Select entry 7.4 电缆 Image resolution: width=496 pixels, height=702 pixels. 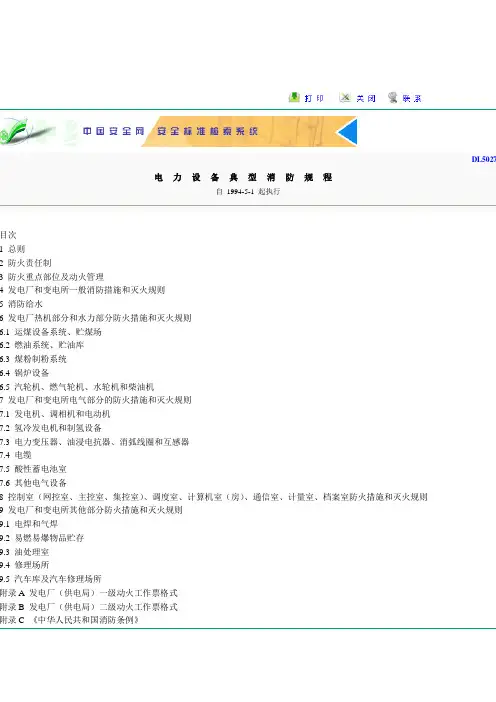click(x=16, y=455)
